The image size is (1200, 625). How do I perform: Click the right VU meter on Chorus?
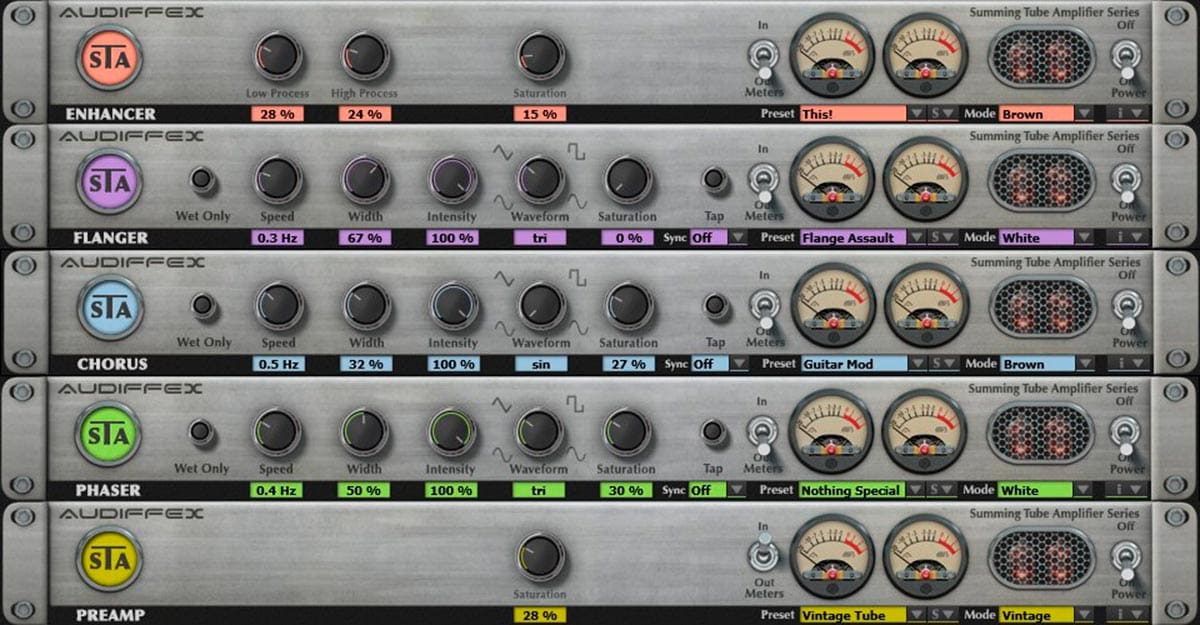click(926, 305)
